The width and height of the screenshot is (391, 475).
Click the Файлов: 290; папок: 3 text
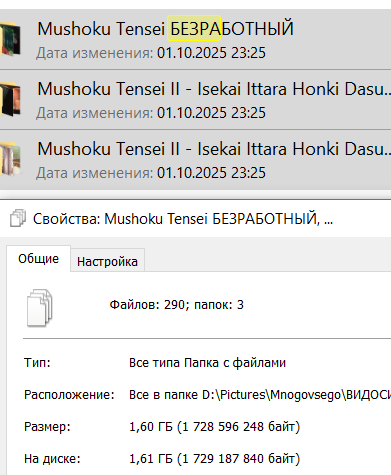(x=177, y=305)
